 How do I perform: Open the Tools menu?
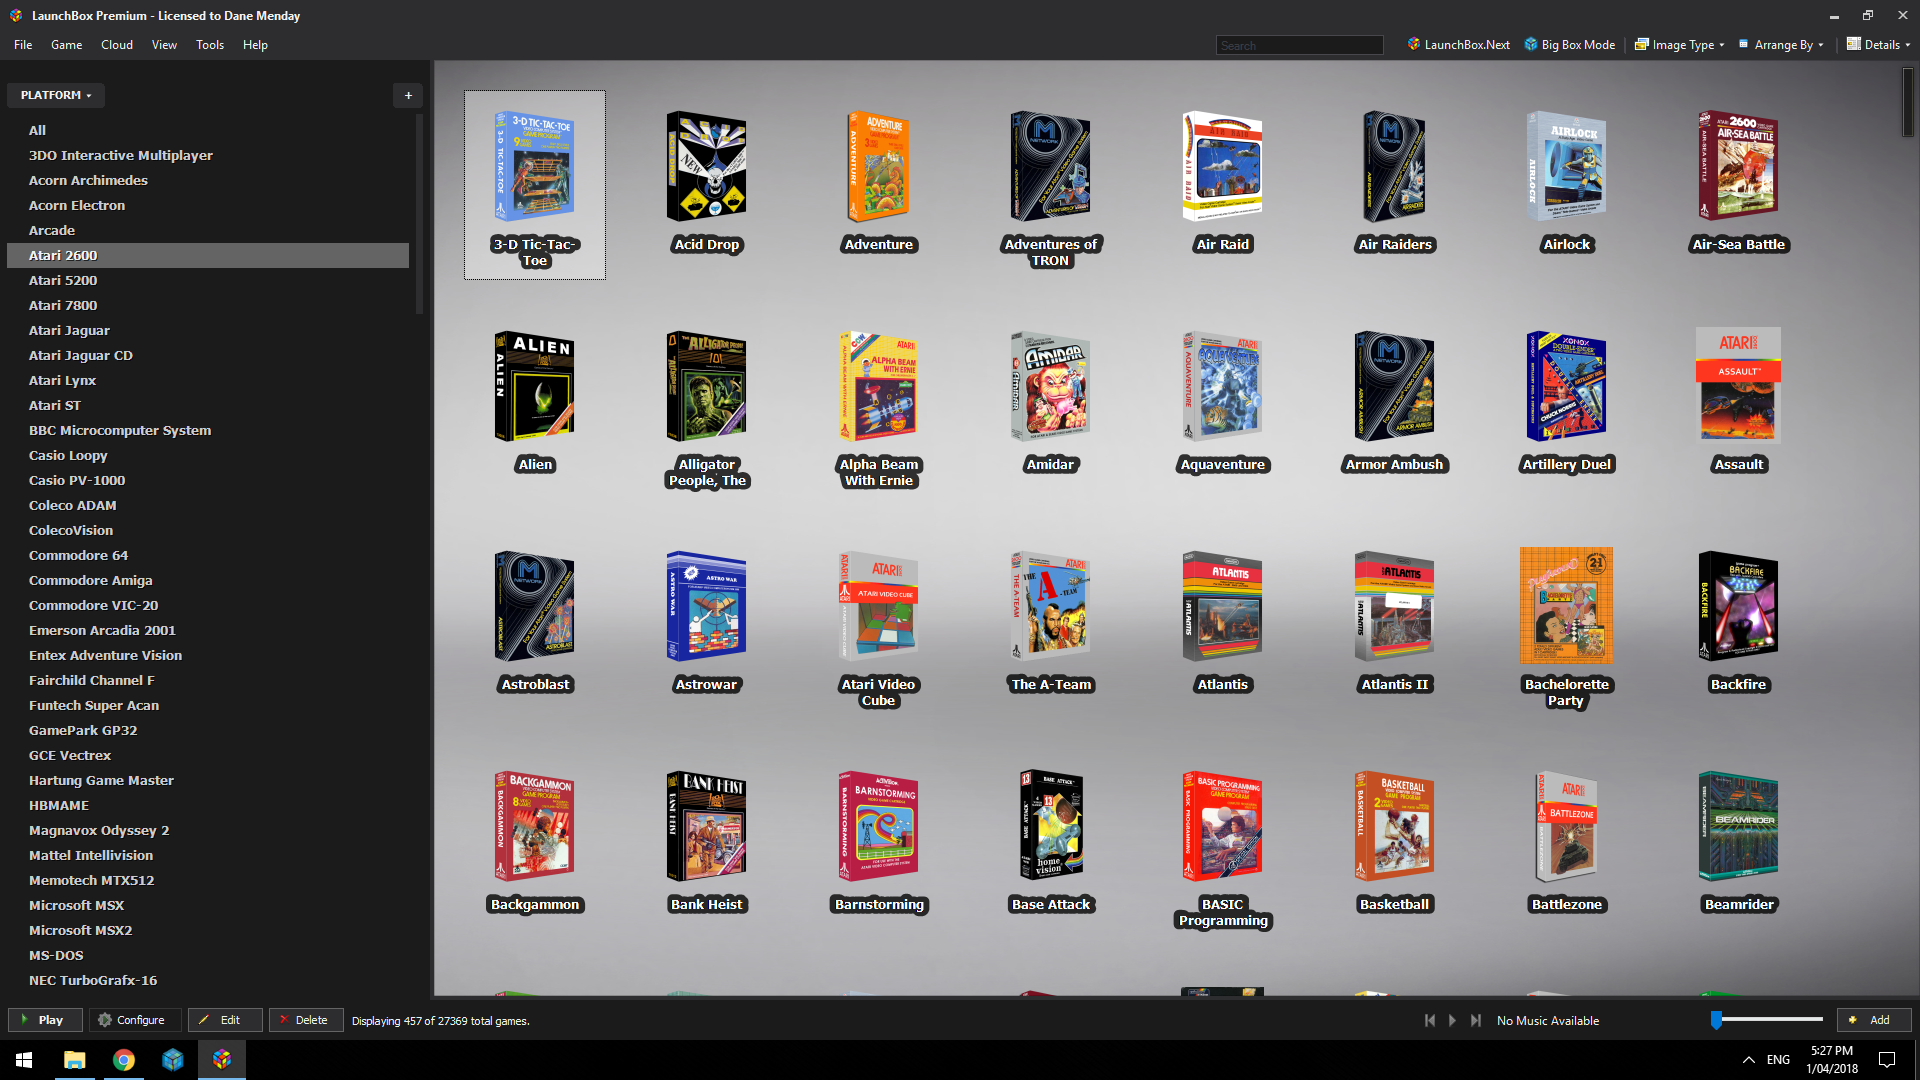coord(210,45)
